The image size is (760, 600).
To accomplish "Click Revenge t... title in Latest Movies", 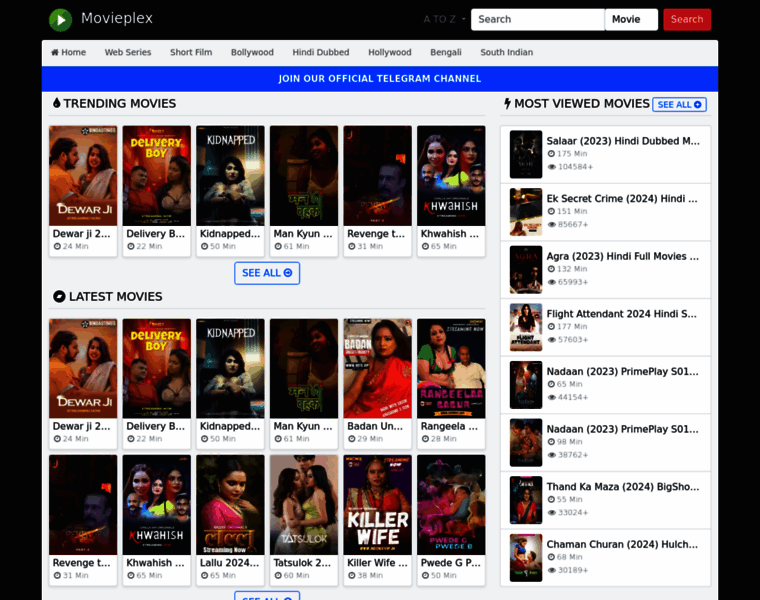I will point(81,563).
